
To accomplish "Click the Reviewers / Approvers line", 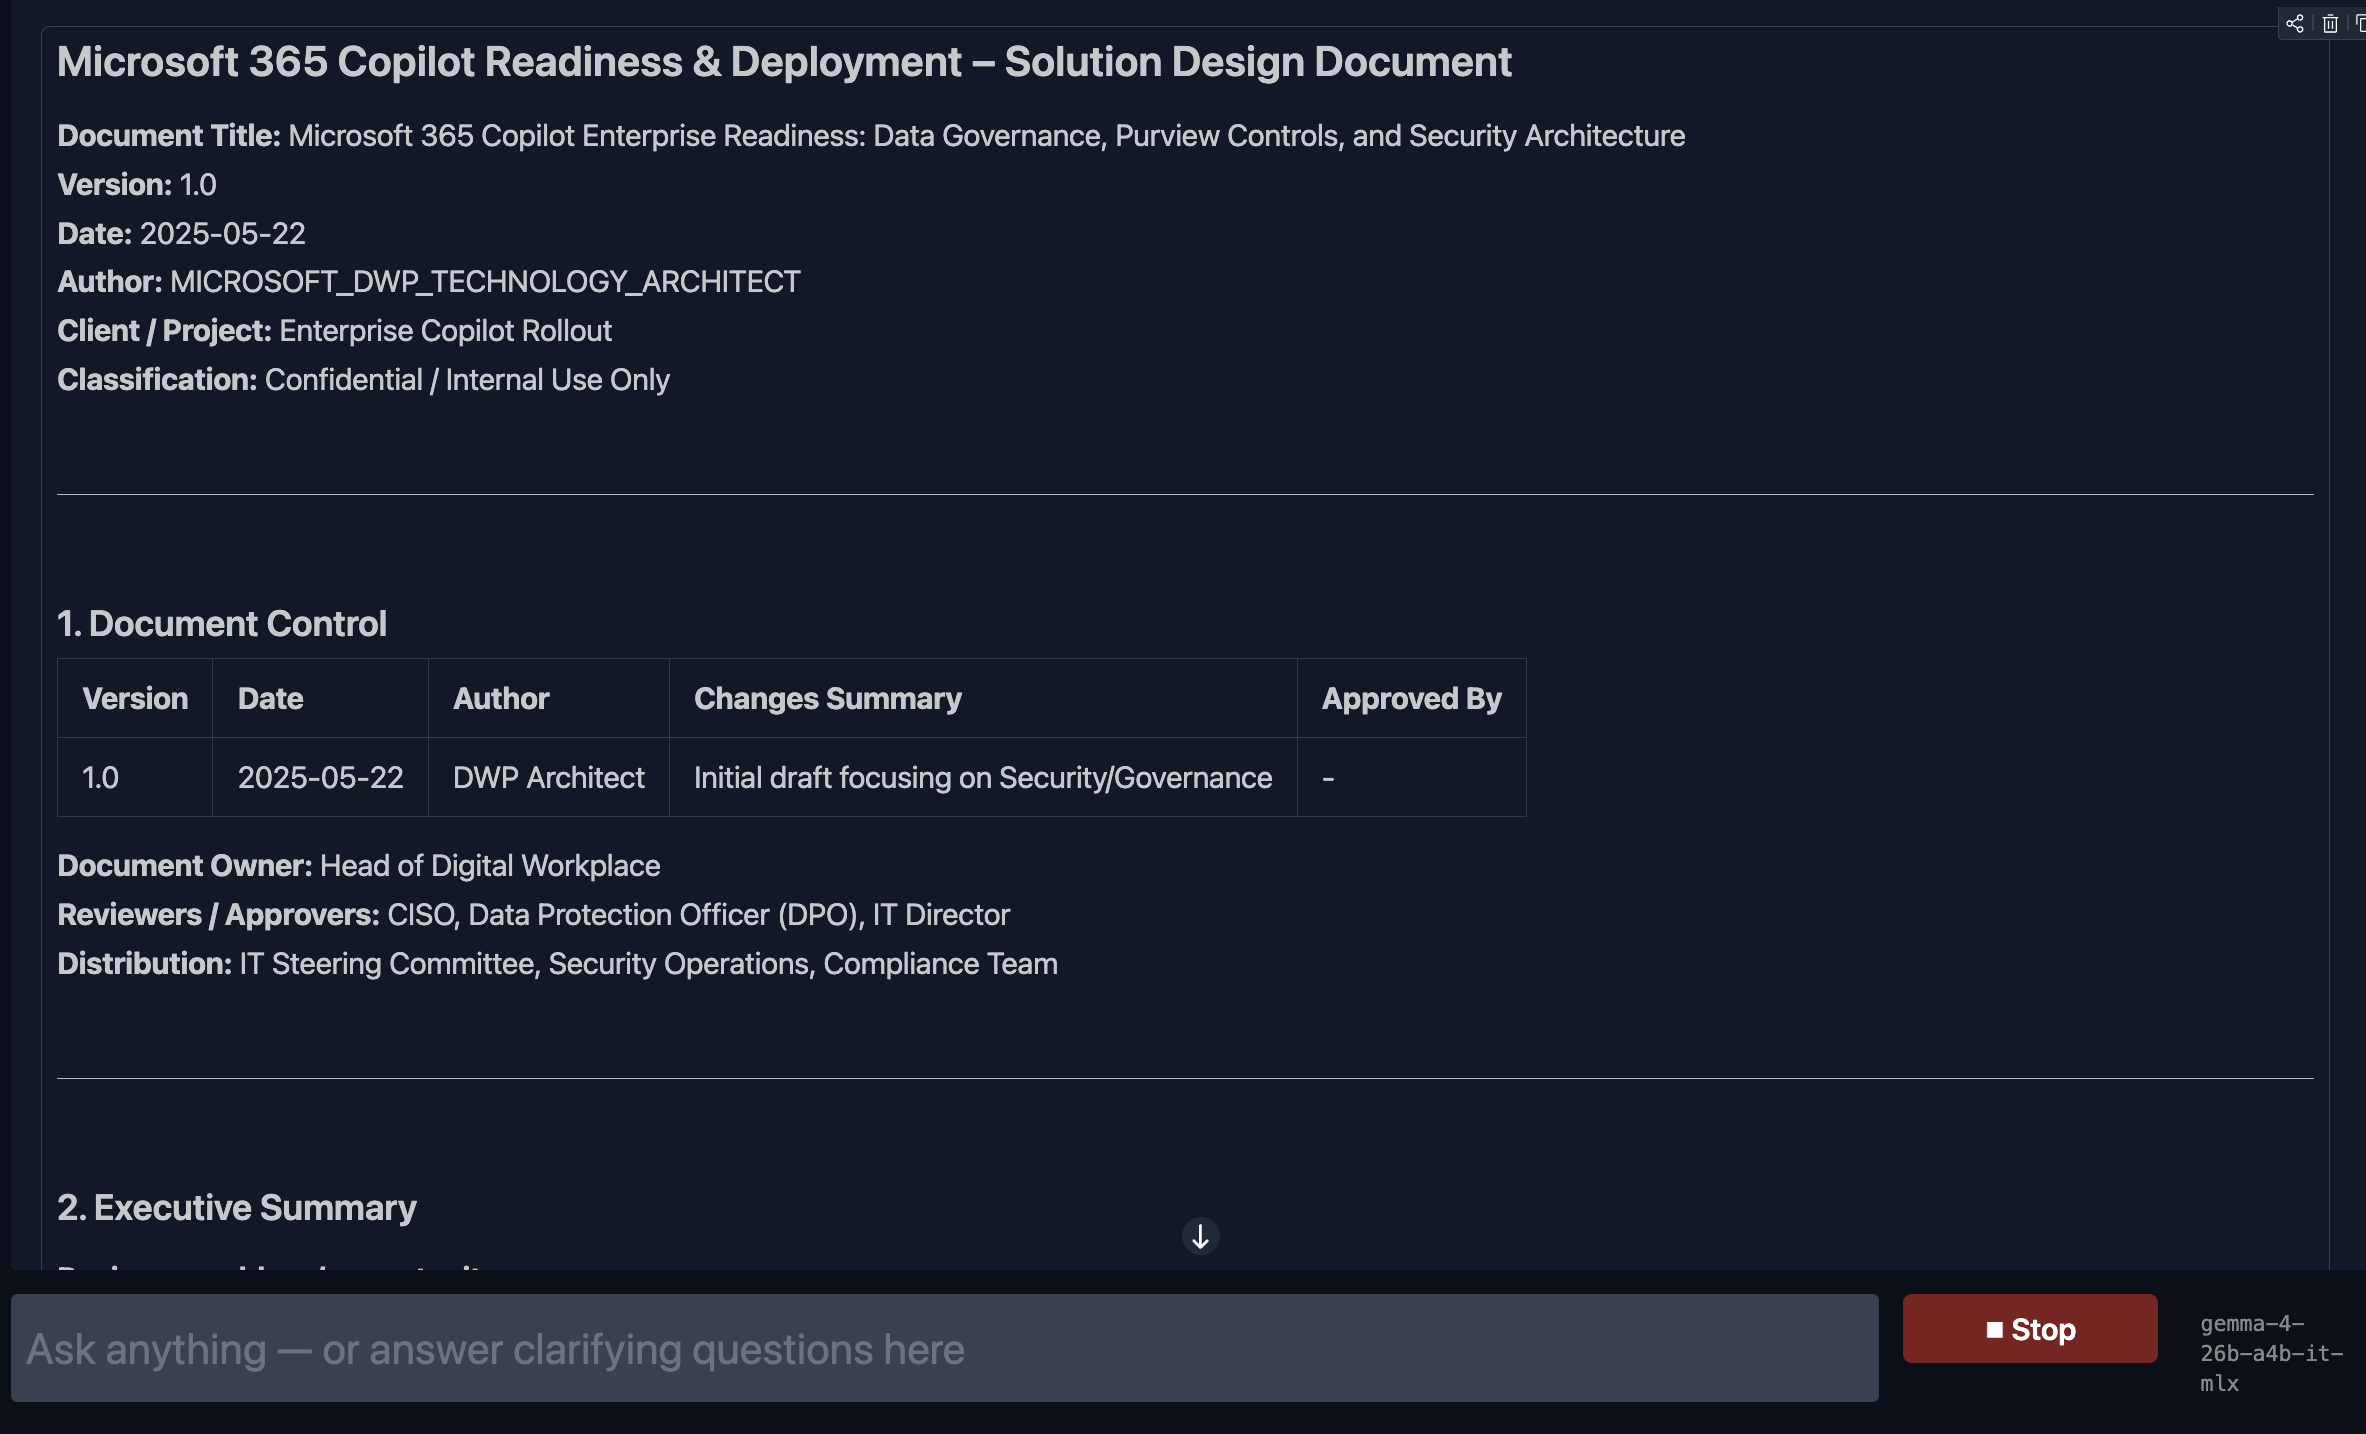I will click(x=534, y=915).
